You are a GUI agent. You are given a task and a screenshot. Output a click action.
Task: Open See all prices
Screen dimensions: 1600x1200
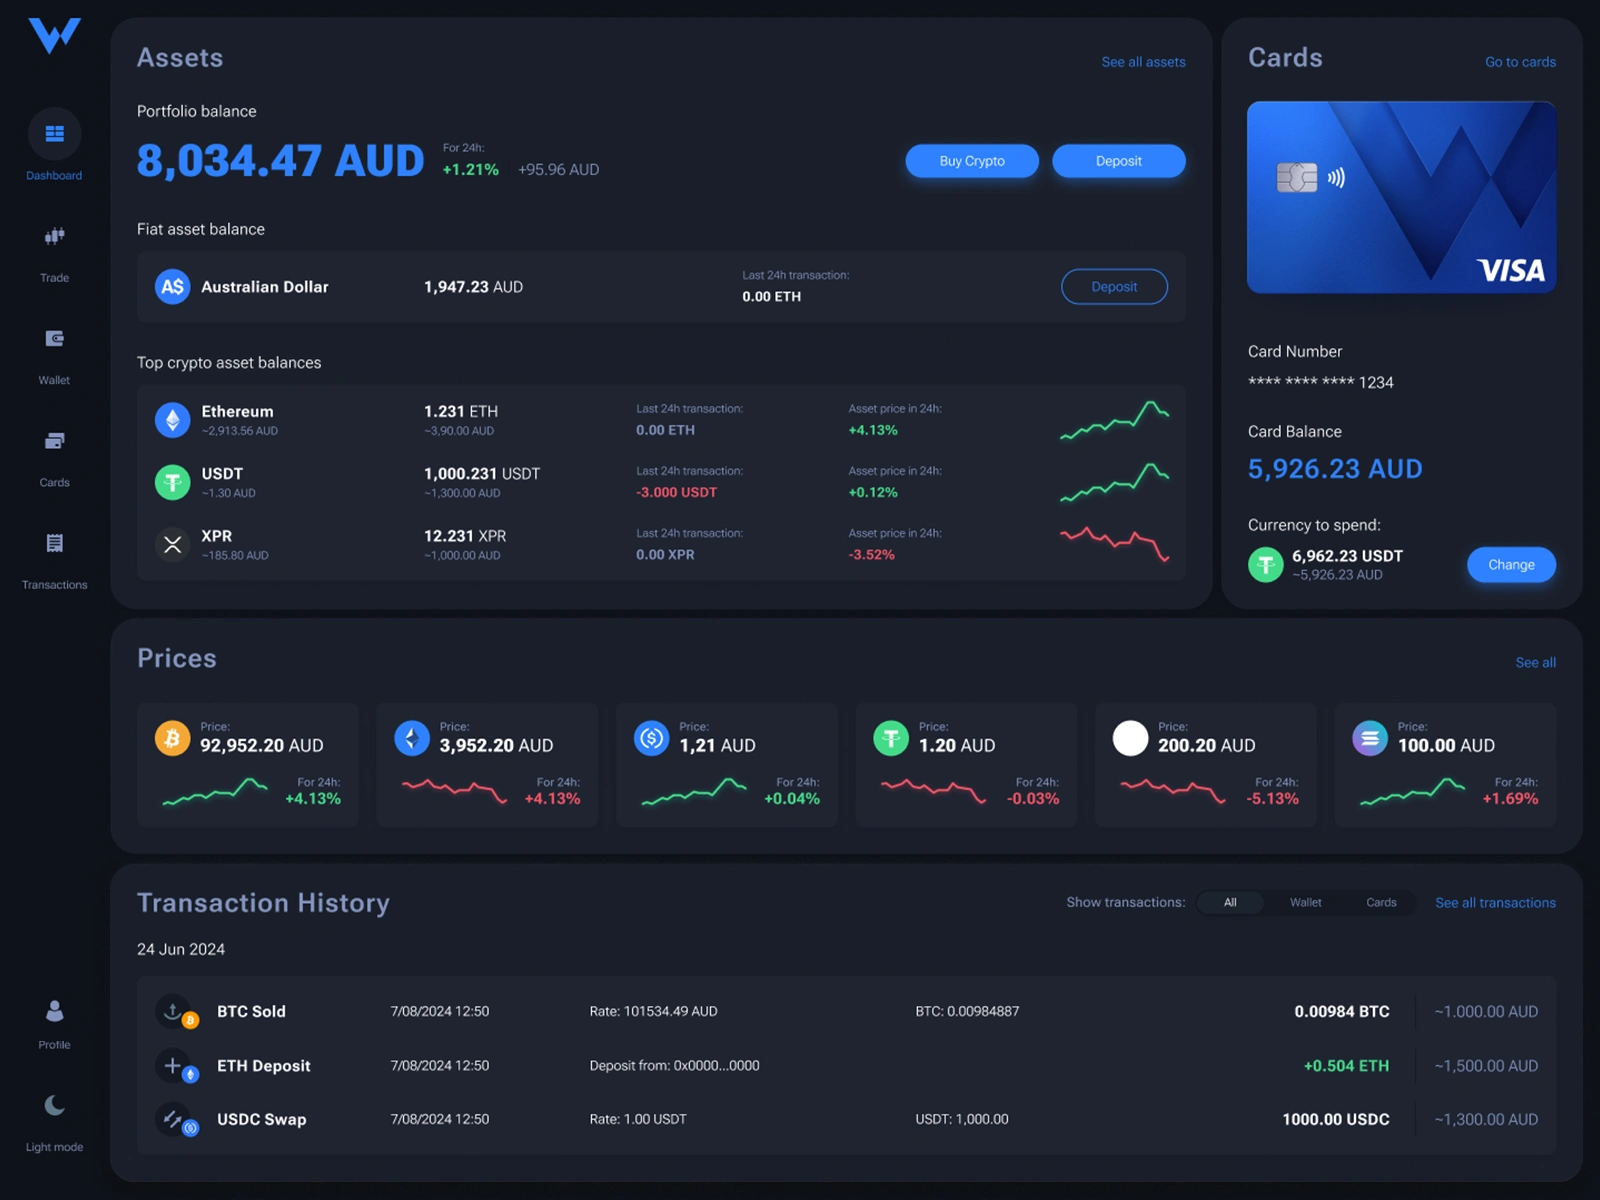tap(1536, 662)
